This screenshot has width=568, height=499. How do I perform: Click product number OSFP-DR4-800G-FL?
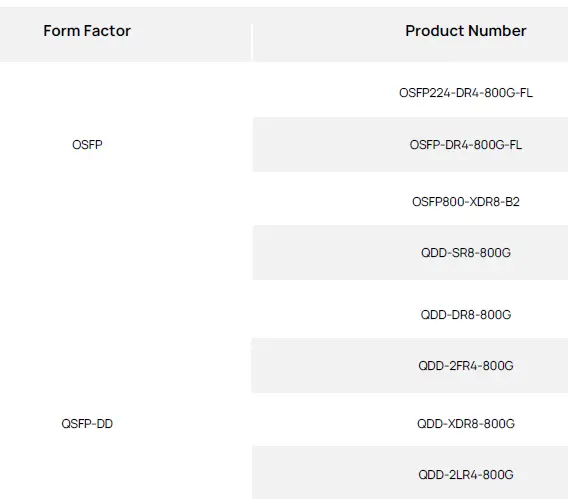[x=466, y=145]
